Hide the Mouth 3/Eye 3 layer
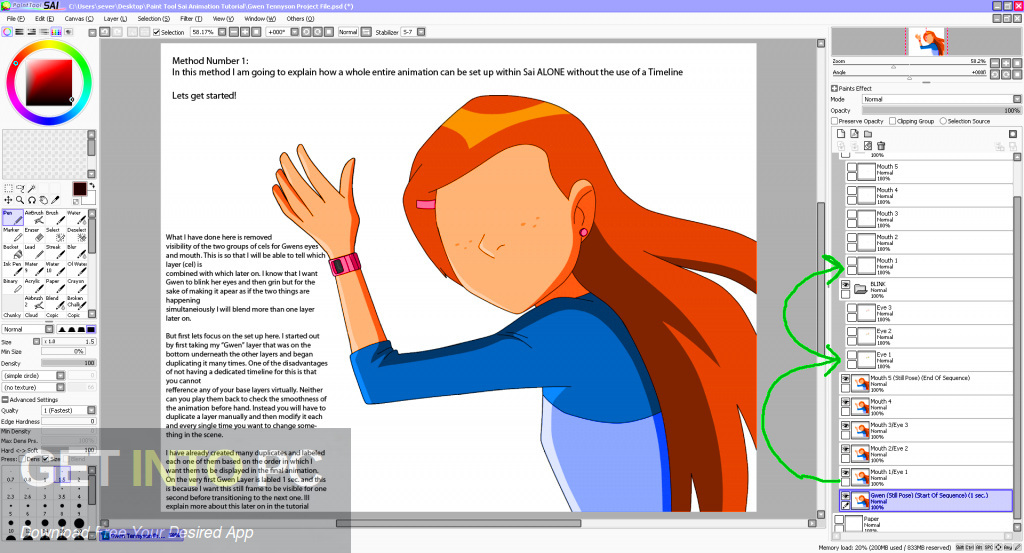Viewport: 1024px width, 553px height. [x=845, y=426]
